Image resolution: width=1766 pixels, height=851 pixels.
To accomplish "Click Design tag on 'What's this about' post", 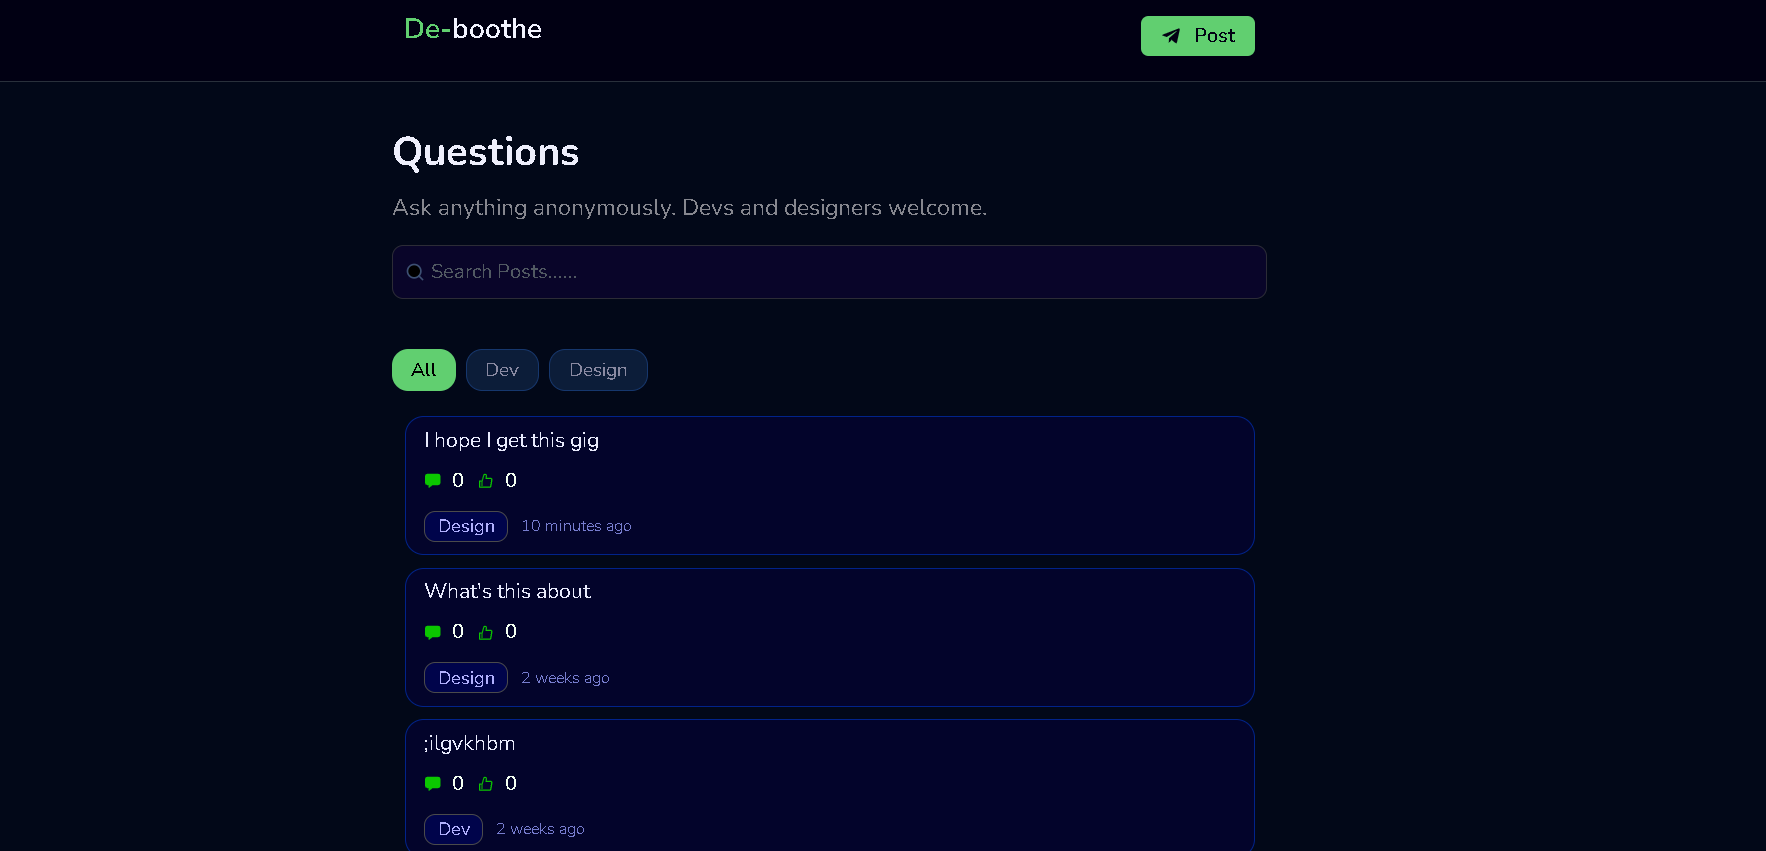I will (466, 678).
